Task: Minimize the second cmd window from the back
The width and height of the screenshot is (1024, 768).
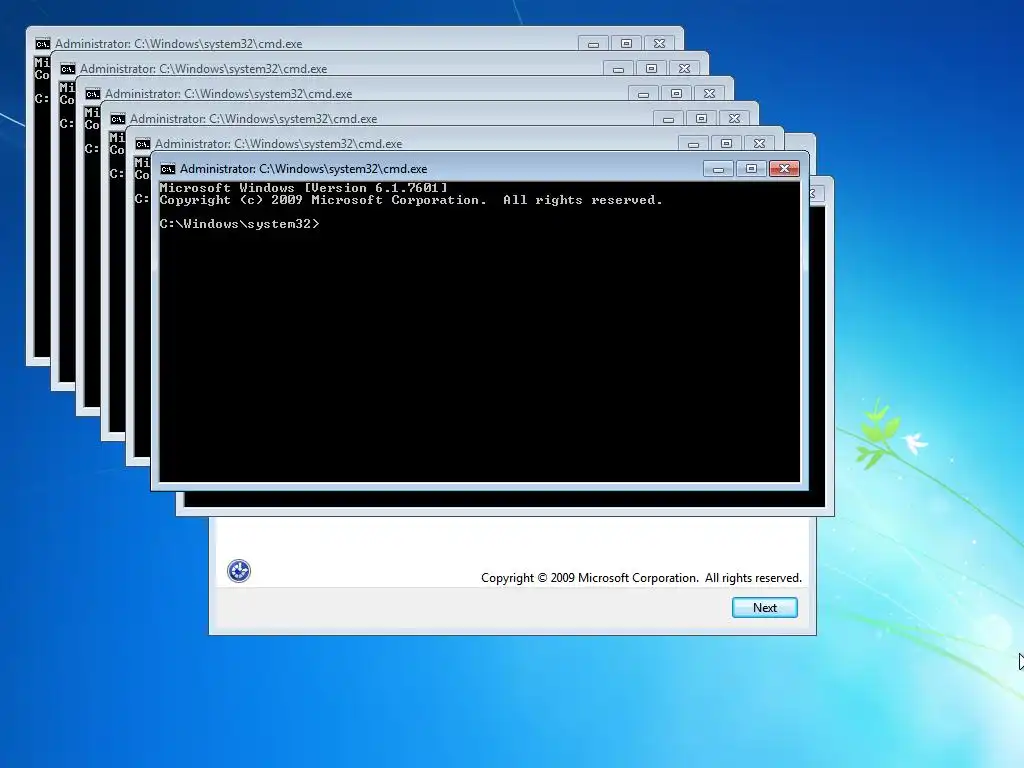Action: coord(618,69)
